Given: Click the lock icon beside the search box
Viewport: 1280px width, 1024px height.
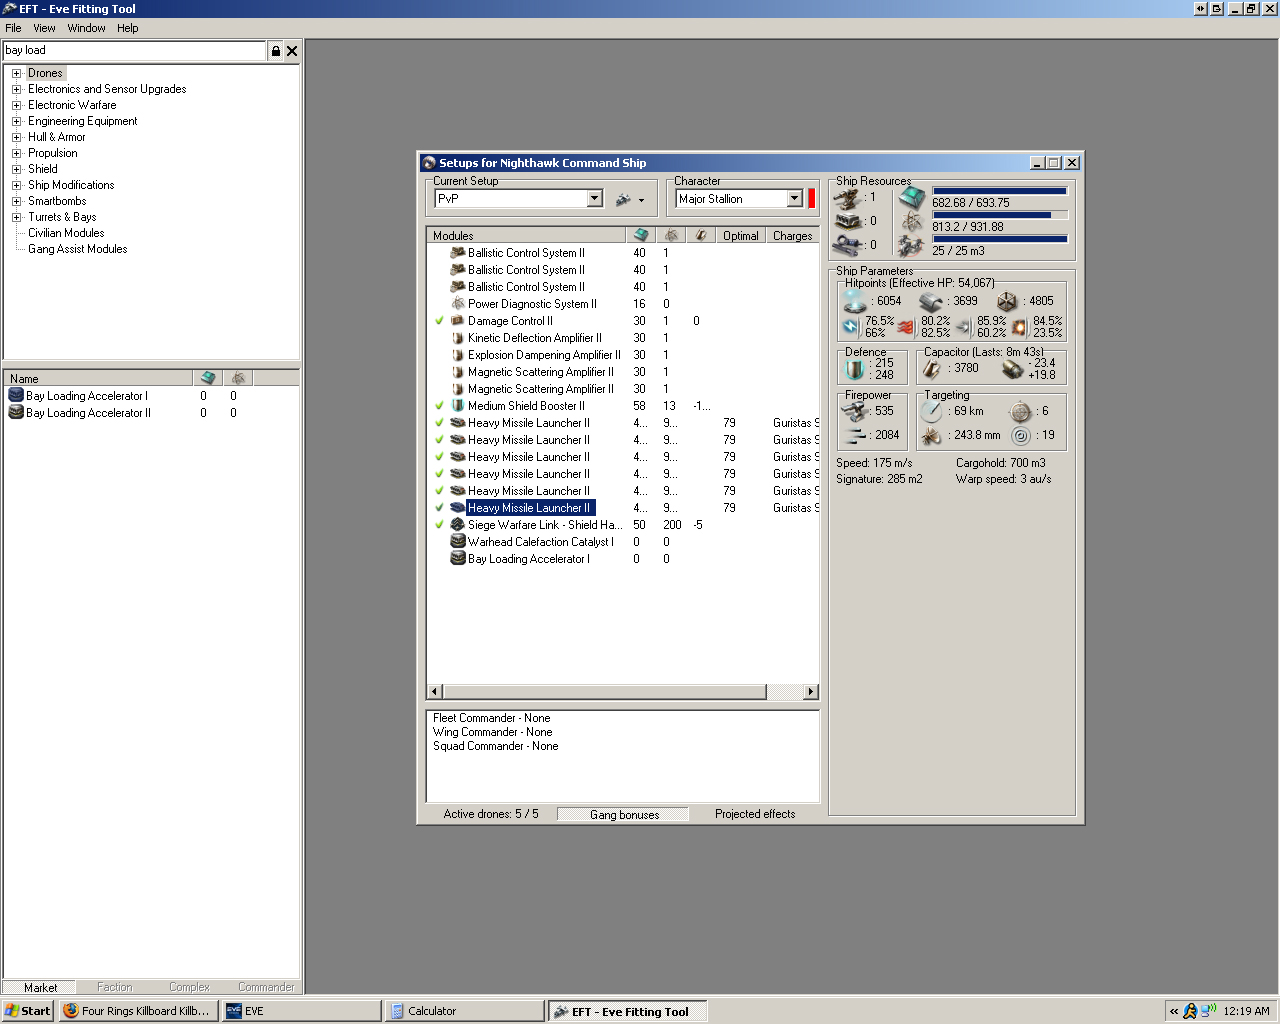Looking at the screenshot, I should pyautogui.click(x=275, y=51).
